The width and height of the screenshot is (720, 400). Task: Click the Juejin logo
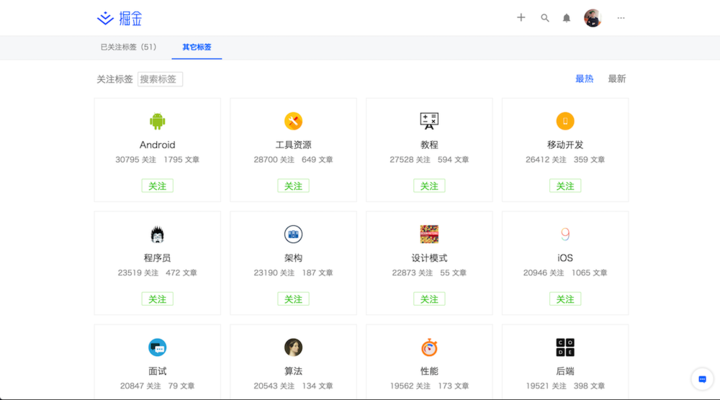[x=119, y=18]
